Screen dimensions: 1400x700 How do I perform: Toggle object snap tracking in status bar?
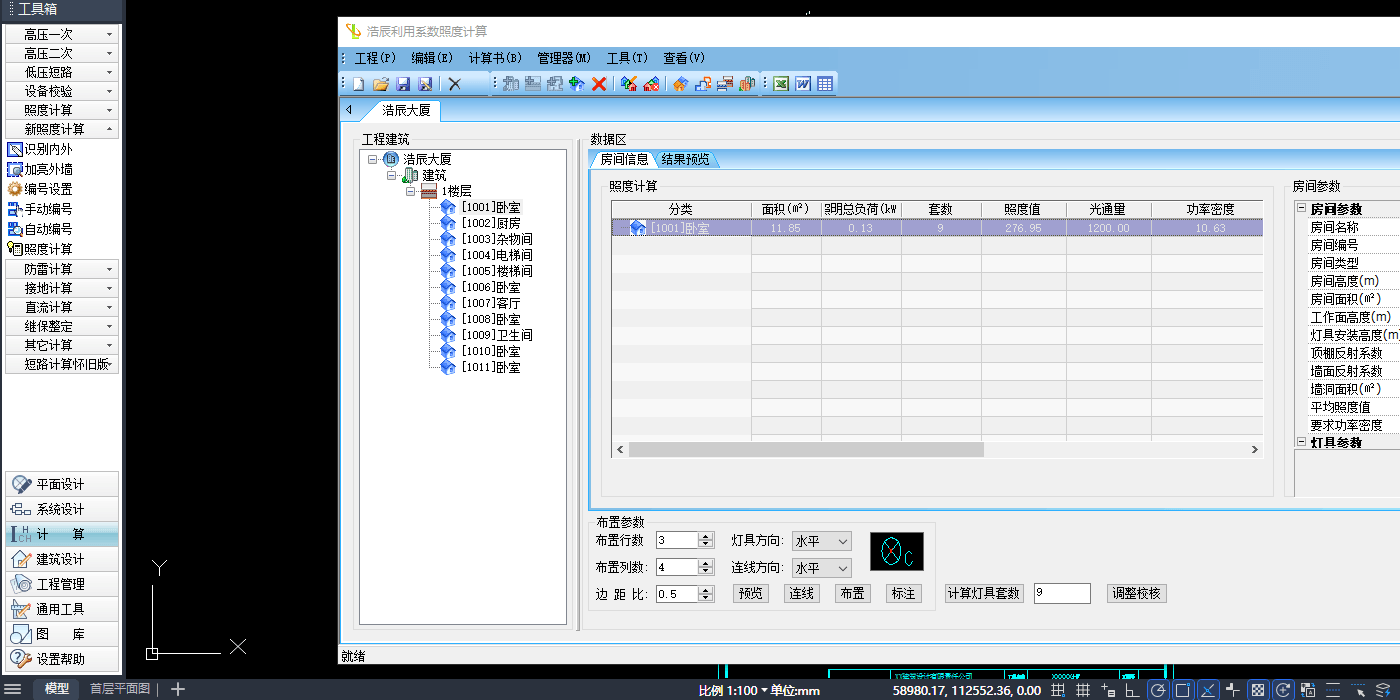pyautogui.click(x=1208, y=690)
